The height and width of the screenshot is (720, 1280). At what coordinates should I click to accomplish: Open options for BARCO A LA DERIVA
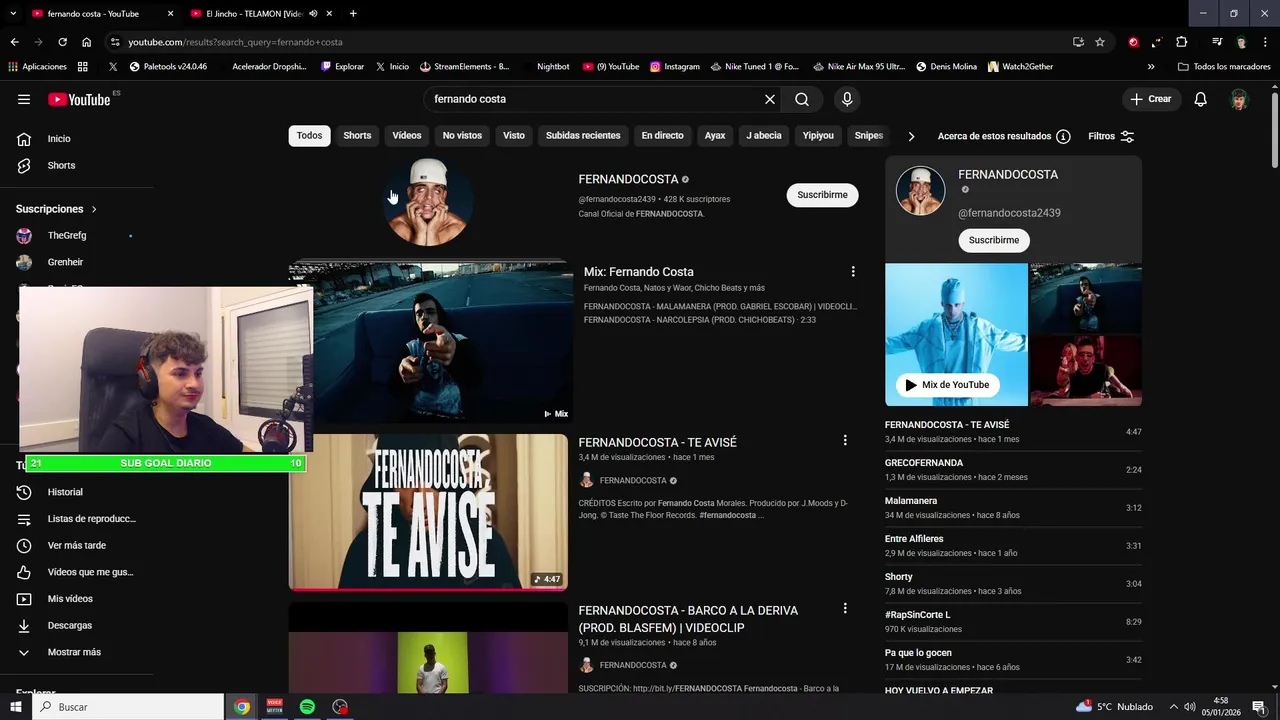pyautogui.click(x=845, y=608)
